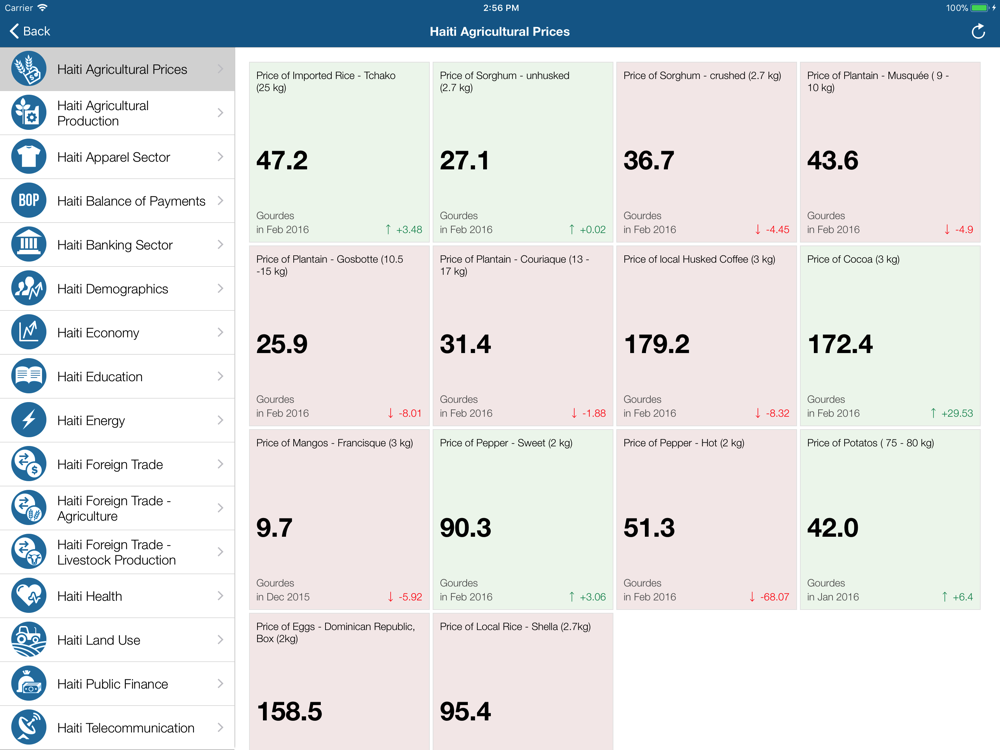The width and height of the screenshot is (1000, 750).
Task: Open chevron next to Haiti Demographics
Action: tap(220, 289)
